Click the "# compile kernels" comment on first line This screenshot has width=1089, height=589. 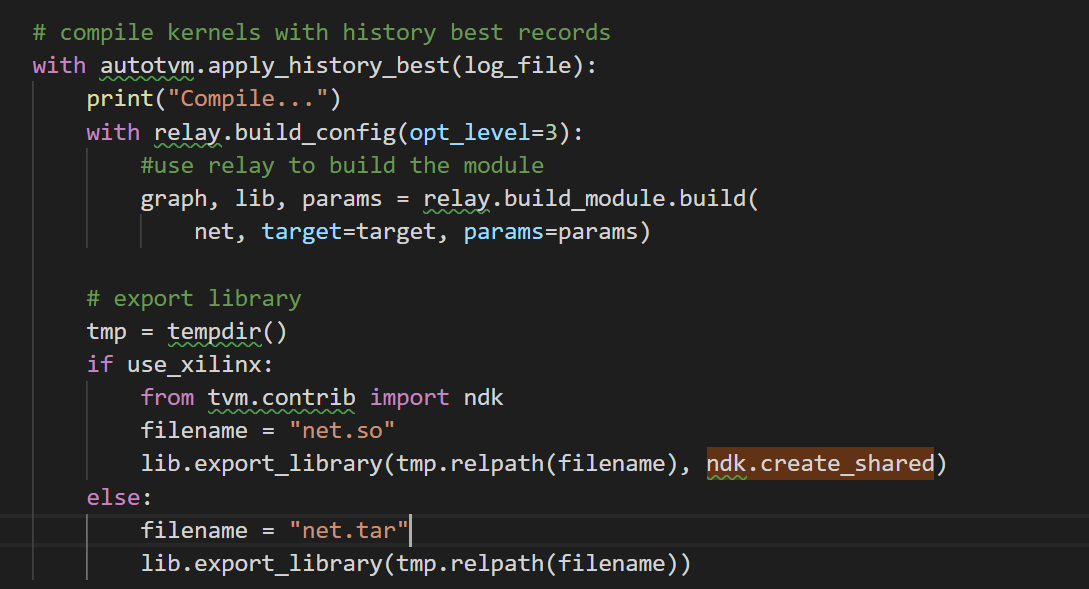click(x=321, y=32)
